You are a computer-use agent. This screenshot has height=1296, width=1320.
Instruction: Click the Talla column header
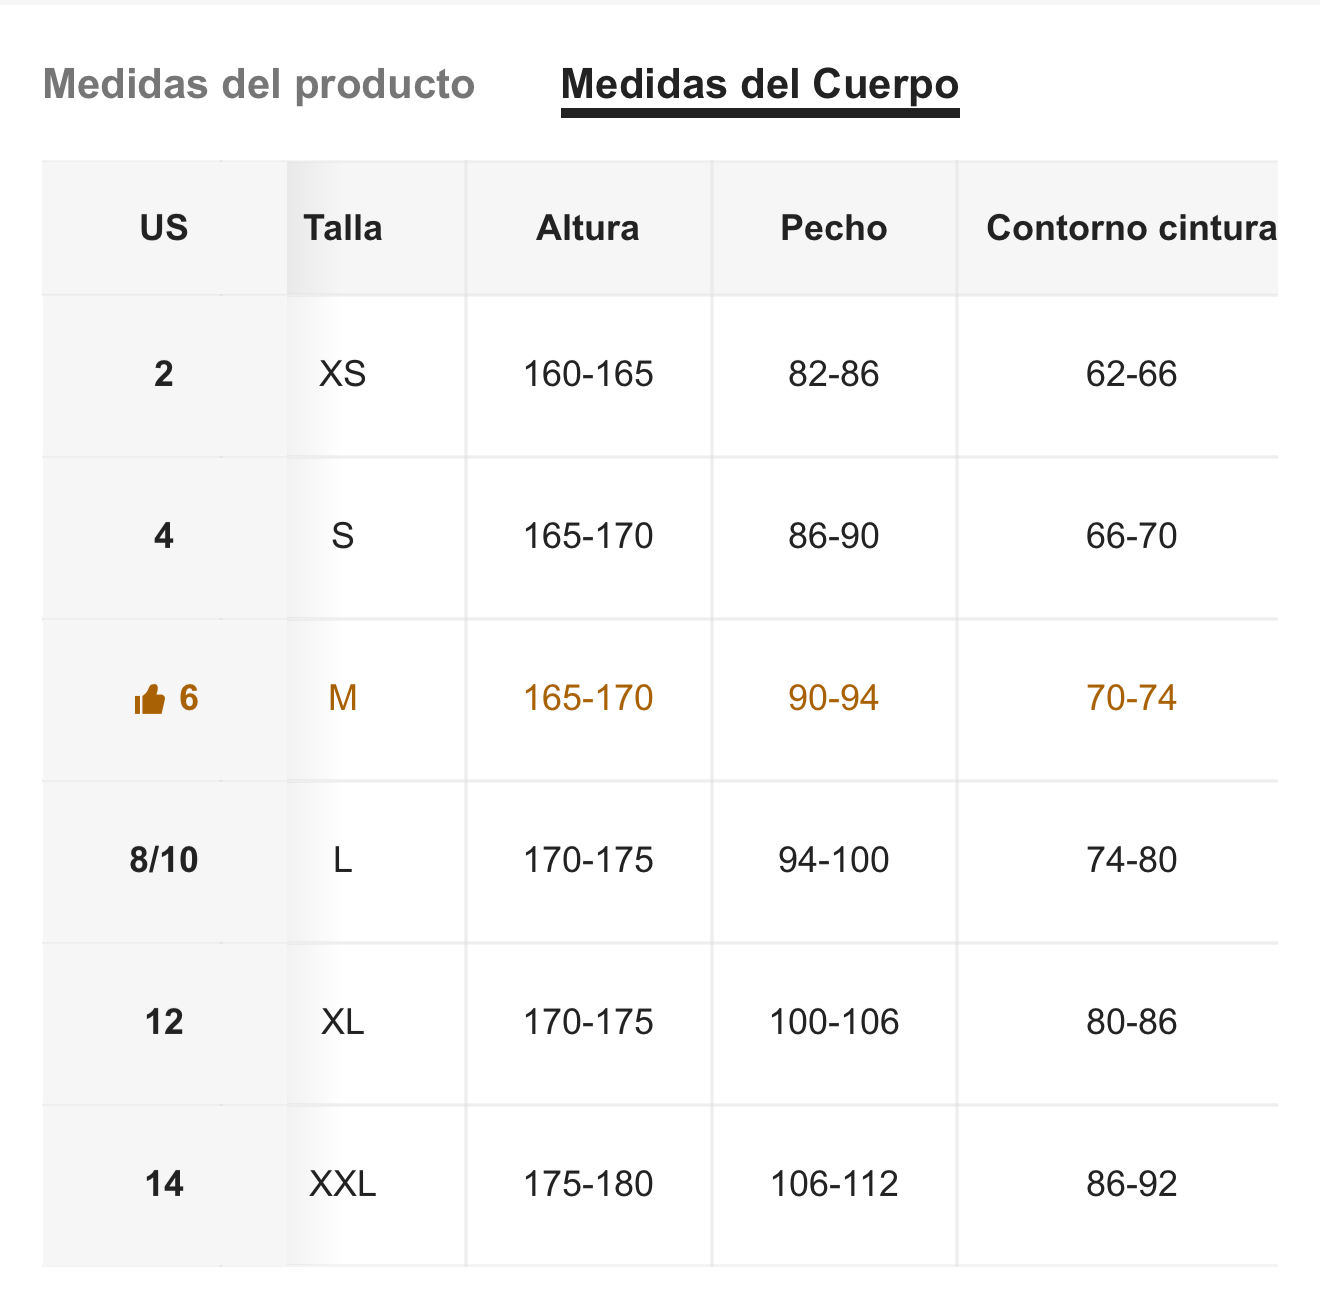343,228
